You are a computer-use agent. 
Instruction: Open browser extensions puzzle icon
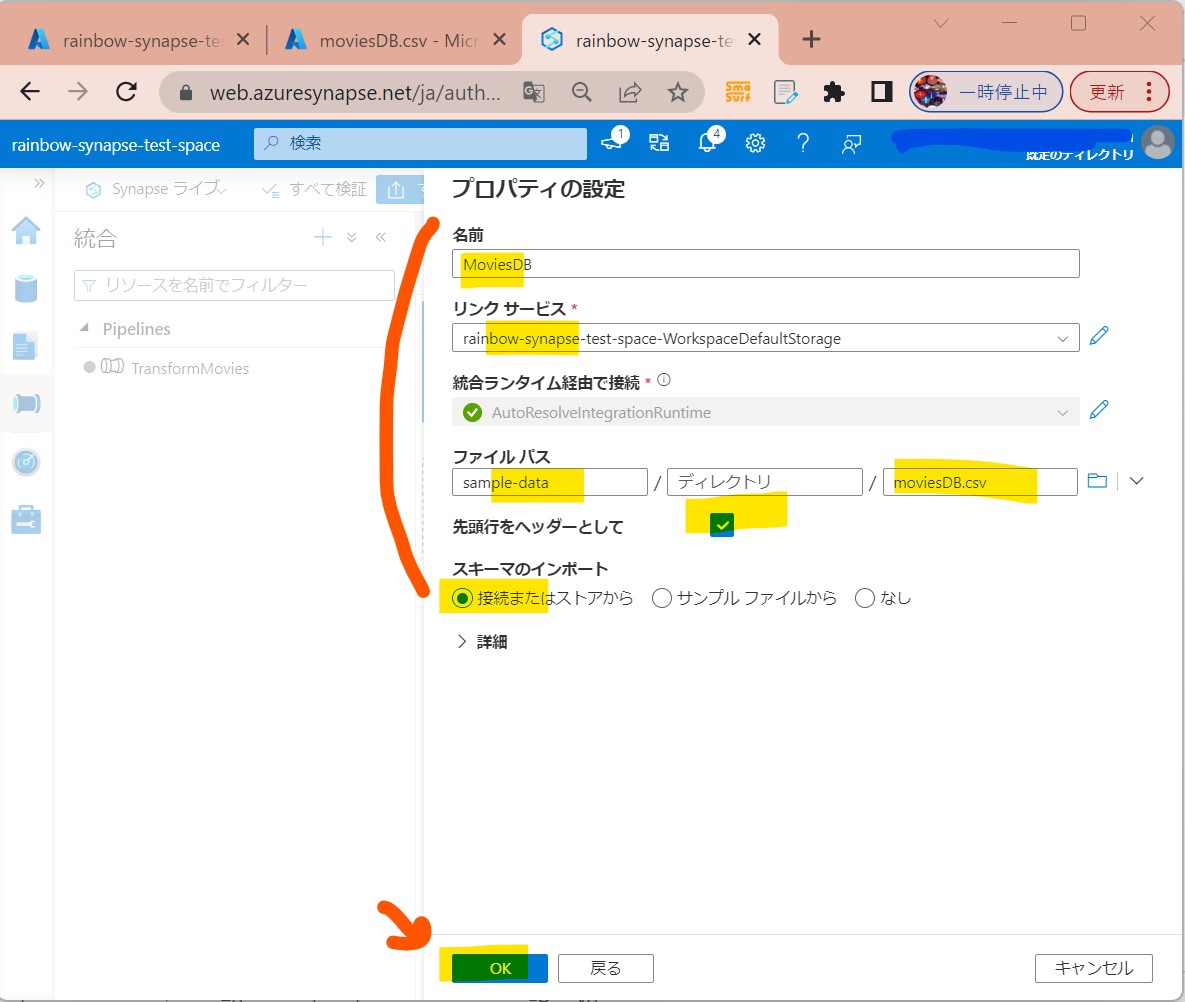(834, 92)
